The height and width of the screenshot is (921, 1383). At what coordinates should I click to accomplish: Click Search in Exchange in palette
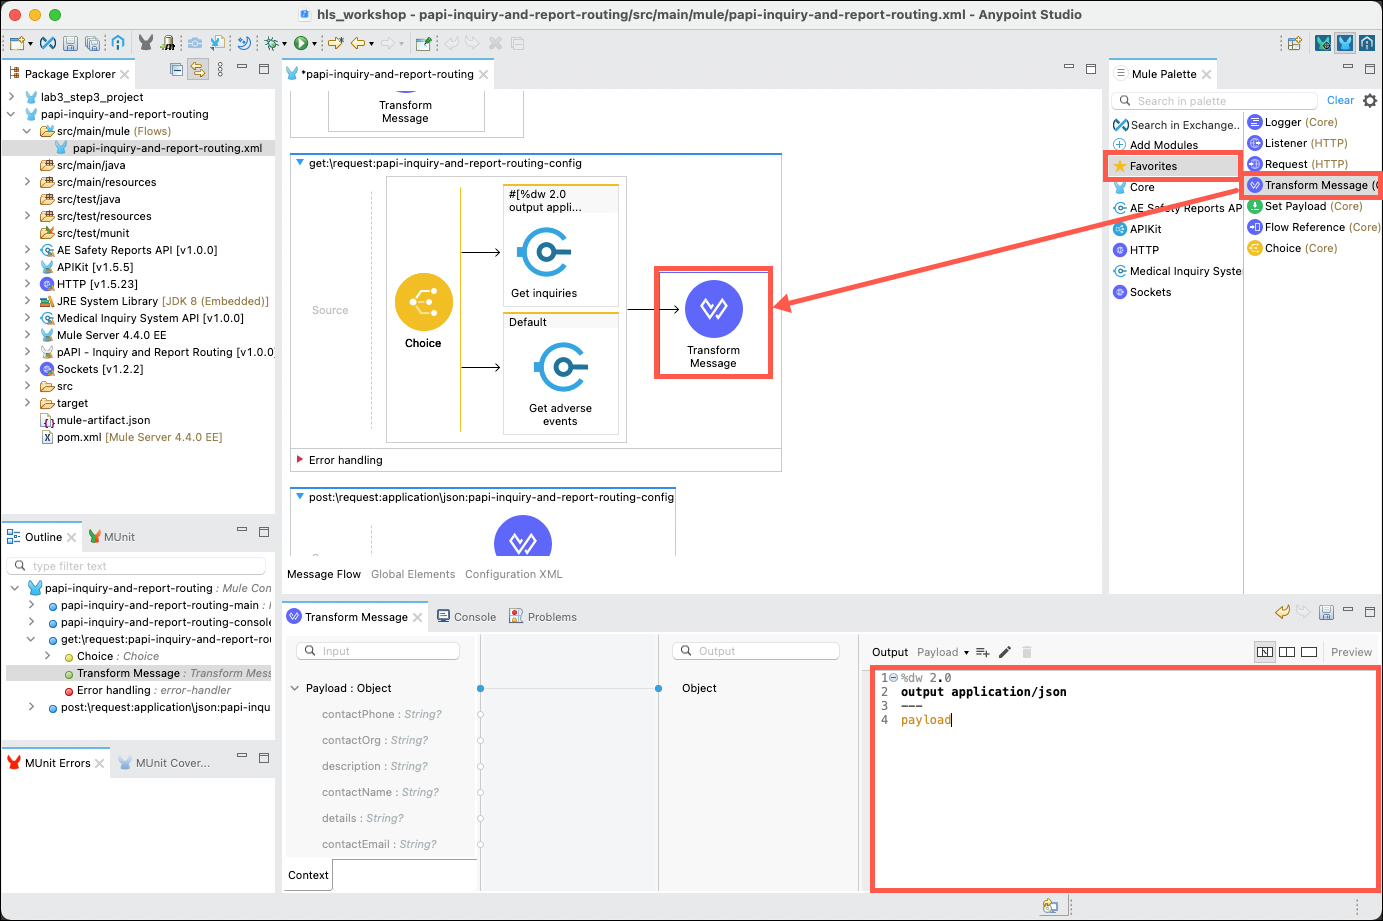(x=1176, y=125)
